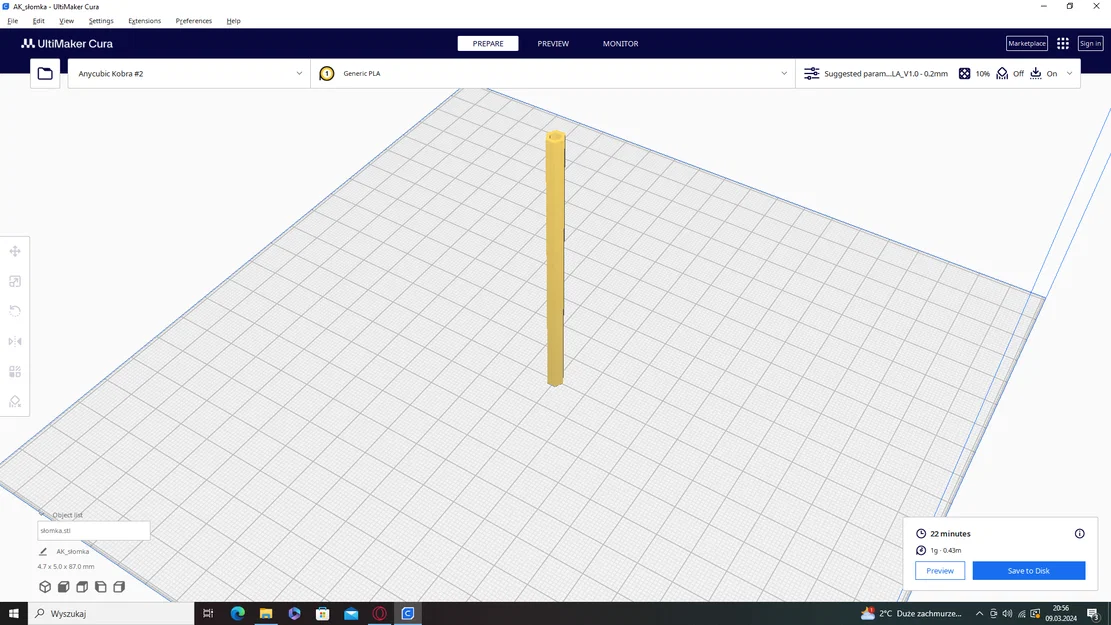The image size is (1111, 625).
Task: Click the material usage spool icon
Action: [921, 550]
